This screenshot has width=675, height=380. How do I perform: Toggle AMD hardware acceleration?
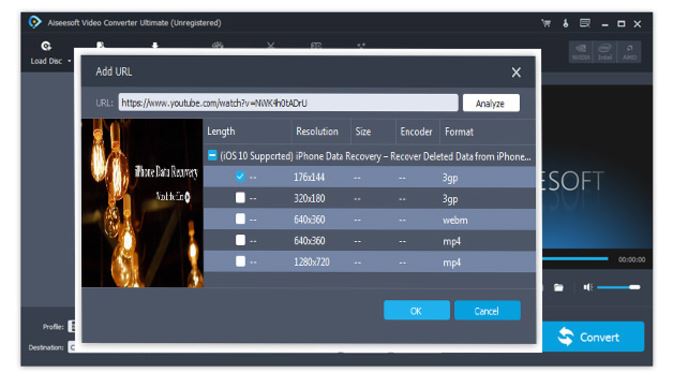(629, 52)
